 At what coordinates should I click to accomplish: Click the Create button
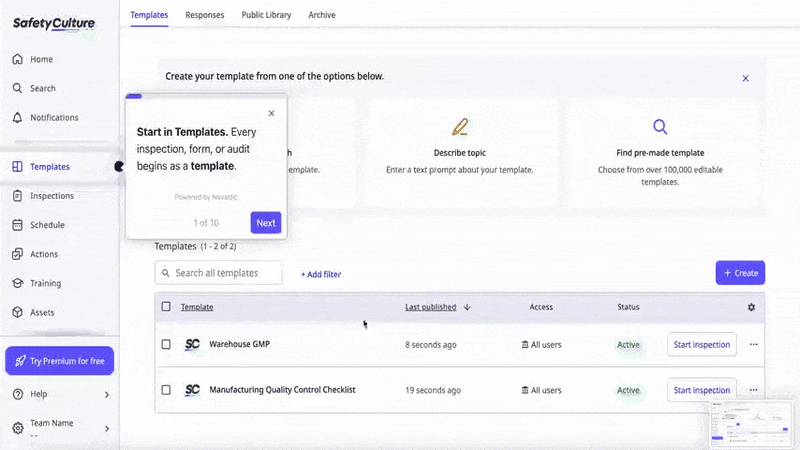[740, 273]
